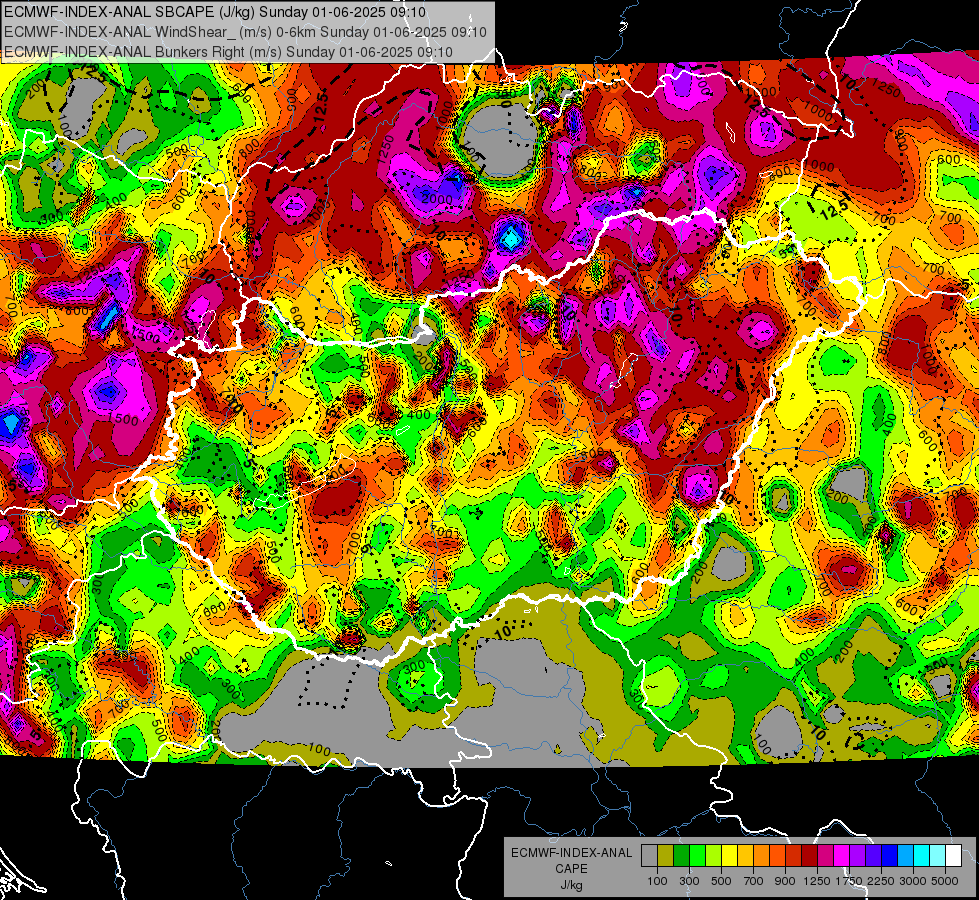979x900 pixels.
Task: Click the legend value 1250
Action: pyautogui.click(x=817, y=881)
